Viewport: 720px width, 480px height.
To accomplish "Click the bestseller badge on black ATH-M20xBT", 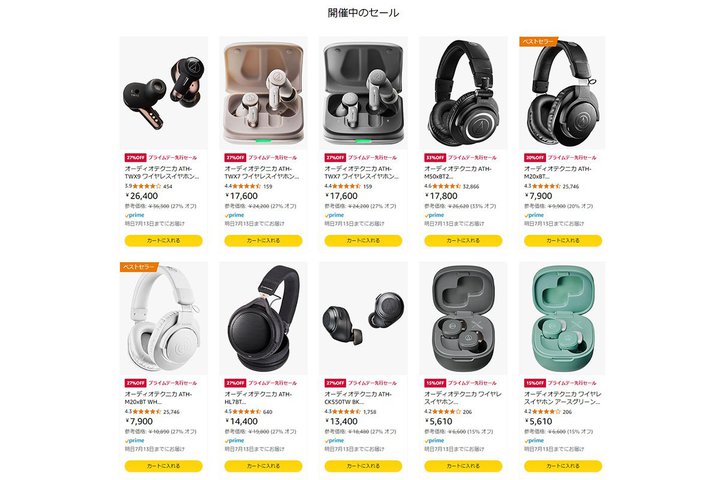I will (x=538, y=41).
